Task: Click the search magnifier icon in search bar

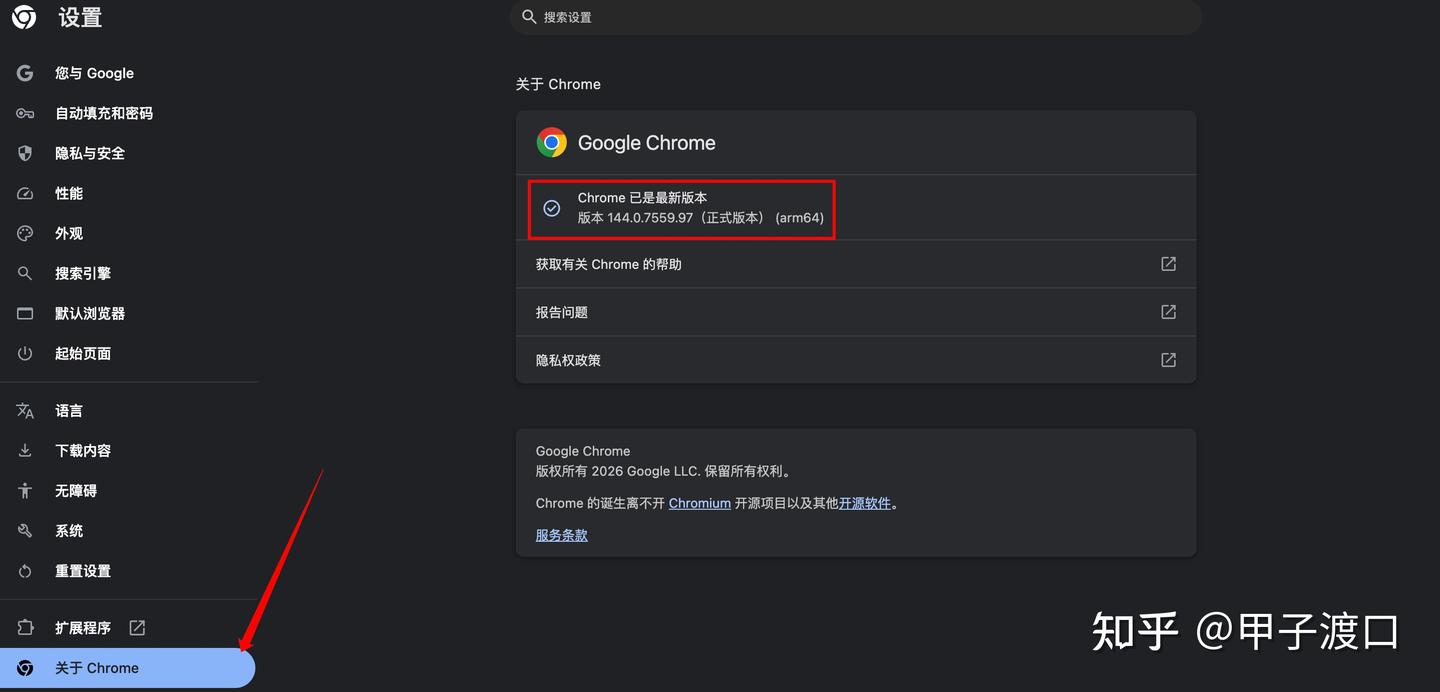Action: (529, 17)
